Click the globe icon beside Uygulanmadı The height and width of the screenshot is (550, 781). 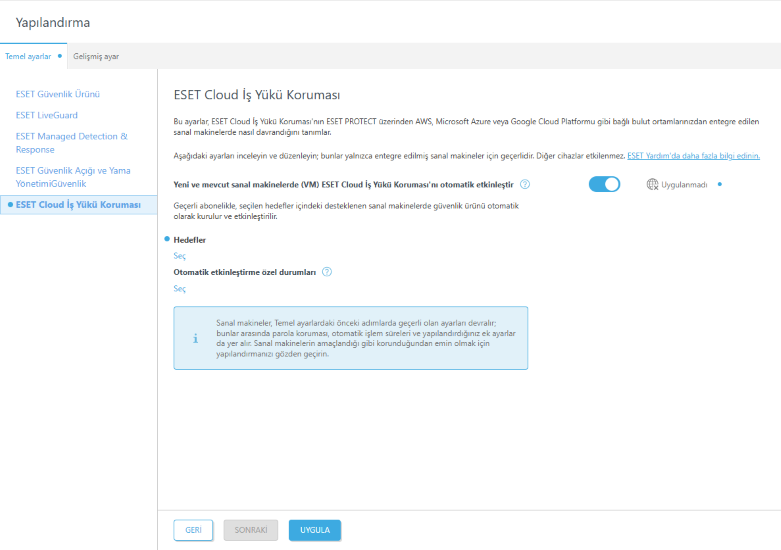pyautogui.click(x=652, y=184)
